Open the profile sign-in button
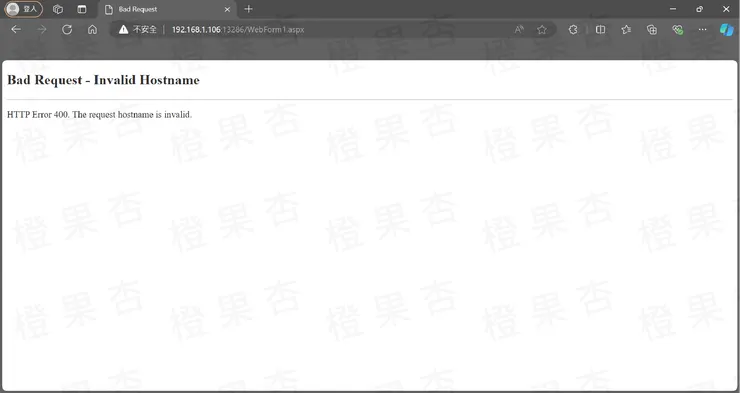Screen dimensions: 740x393 click(x=24, y=9)
